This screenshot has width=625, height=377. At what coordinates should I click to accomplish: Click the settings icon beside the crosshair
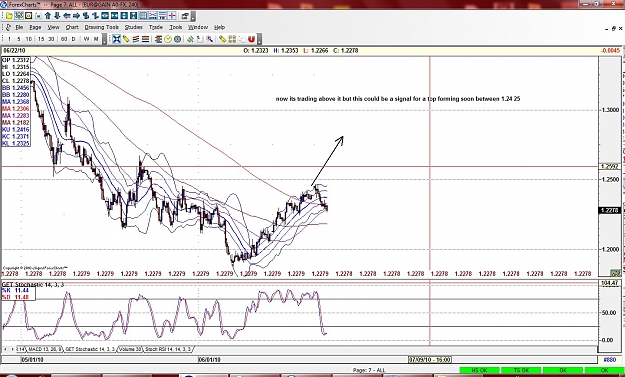185,16
